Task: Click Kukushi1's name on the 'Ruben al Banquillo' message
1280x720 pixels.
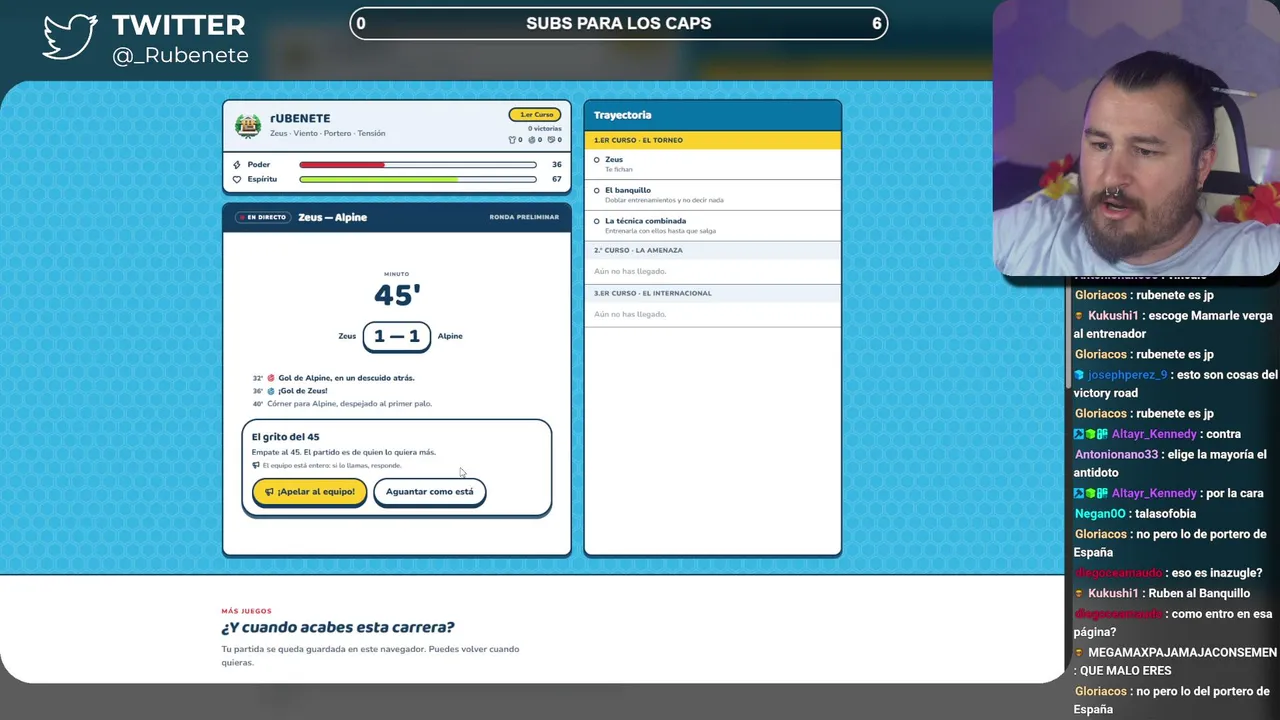Action: click(x=1112, y=593)
